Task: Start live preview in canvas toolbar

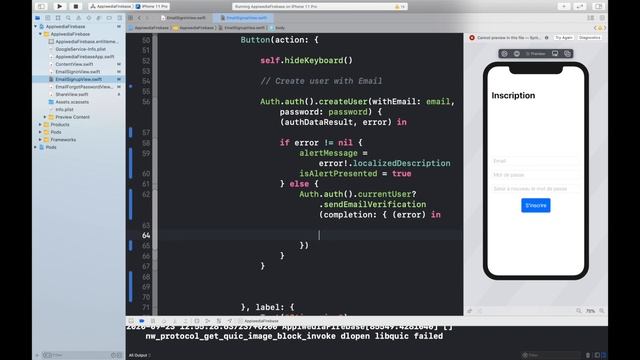Action: [504, 53]
